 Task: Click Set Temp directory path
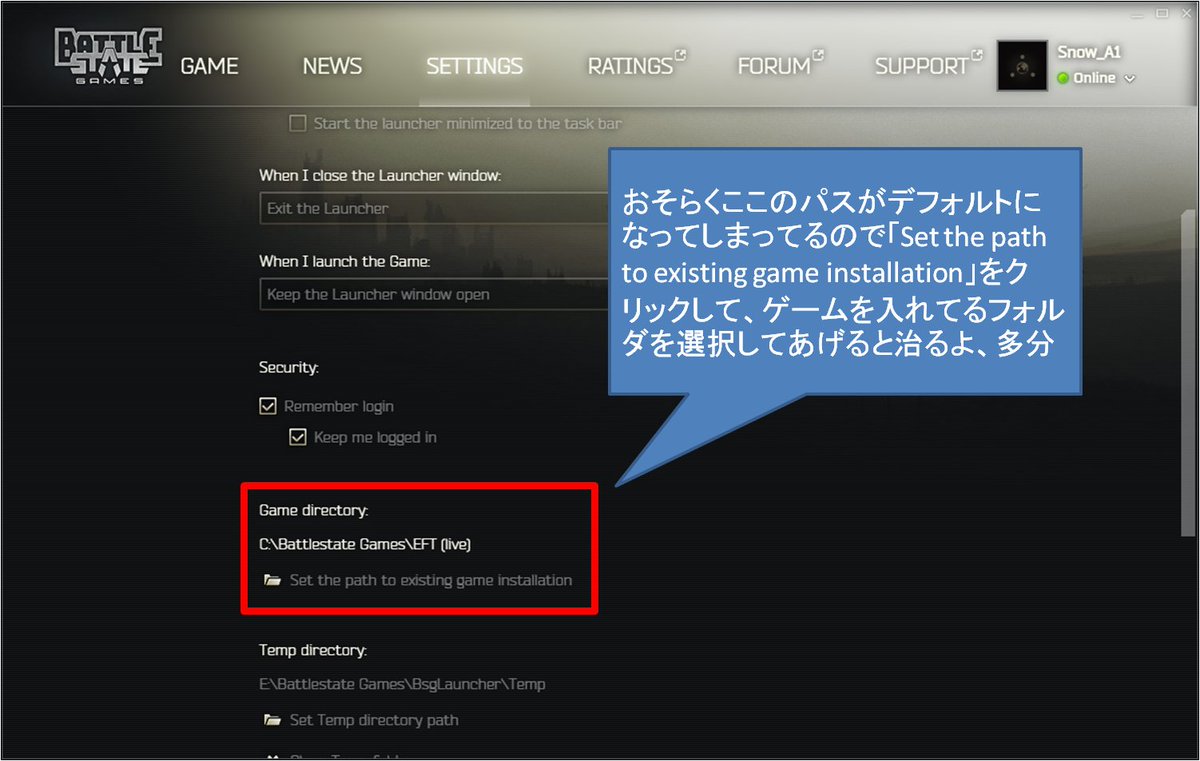pyautogui.click(x=374, y=720)
